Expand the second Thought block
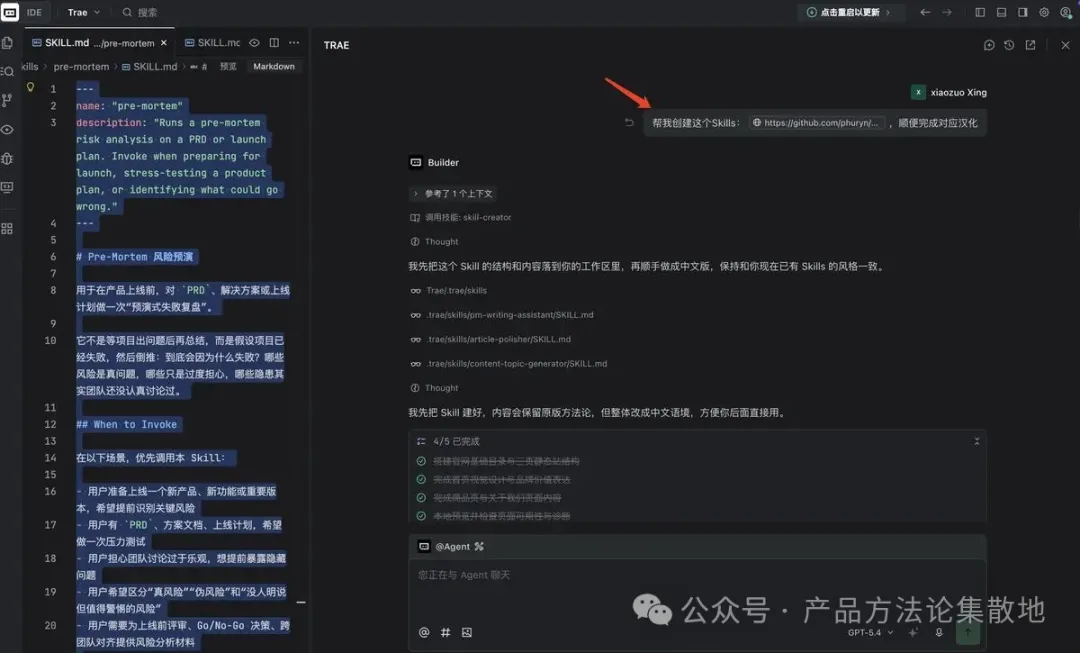 tap(435, 388)
